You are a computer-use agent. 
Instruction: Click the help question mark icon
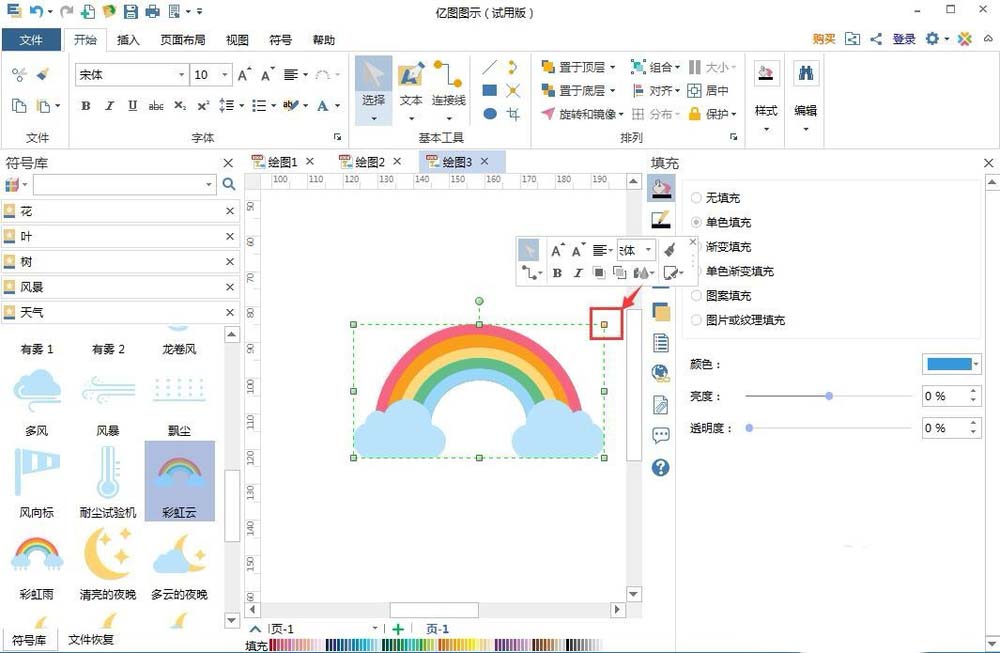(660, 466)
